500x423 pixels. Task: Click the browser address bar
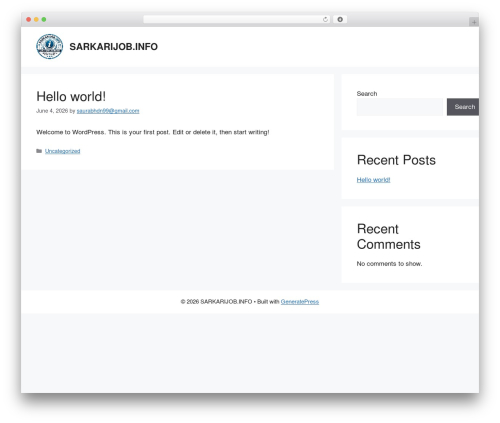coord(236,20)
